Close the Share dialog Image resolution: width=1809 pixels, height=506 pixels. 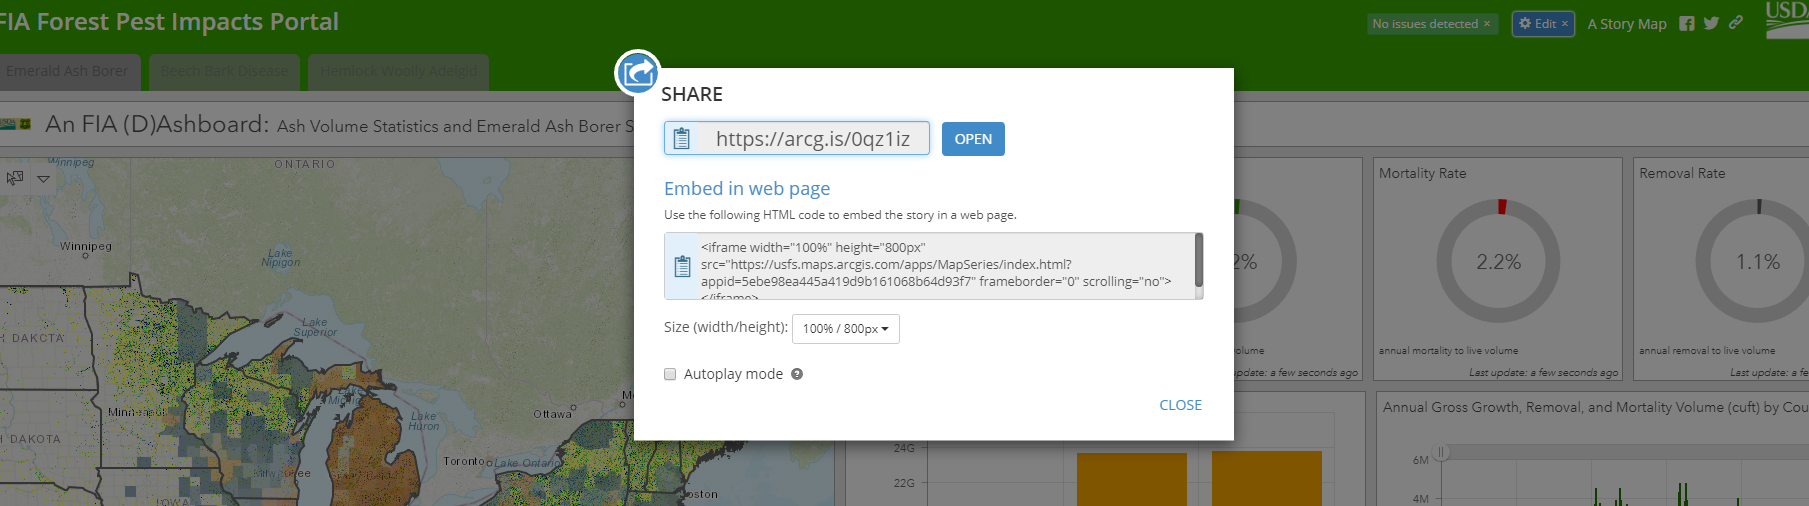pyautogui.click(x=1180, y=405)
